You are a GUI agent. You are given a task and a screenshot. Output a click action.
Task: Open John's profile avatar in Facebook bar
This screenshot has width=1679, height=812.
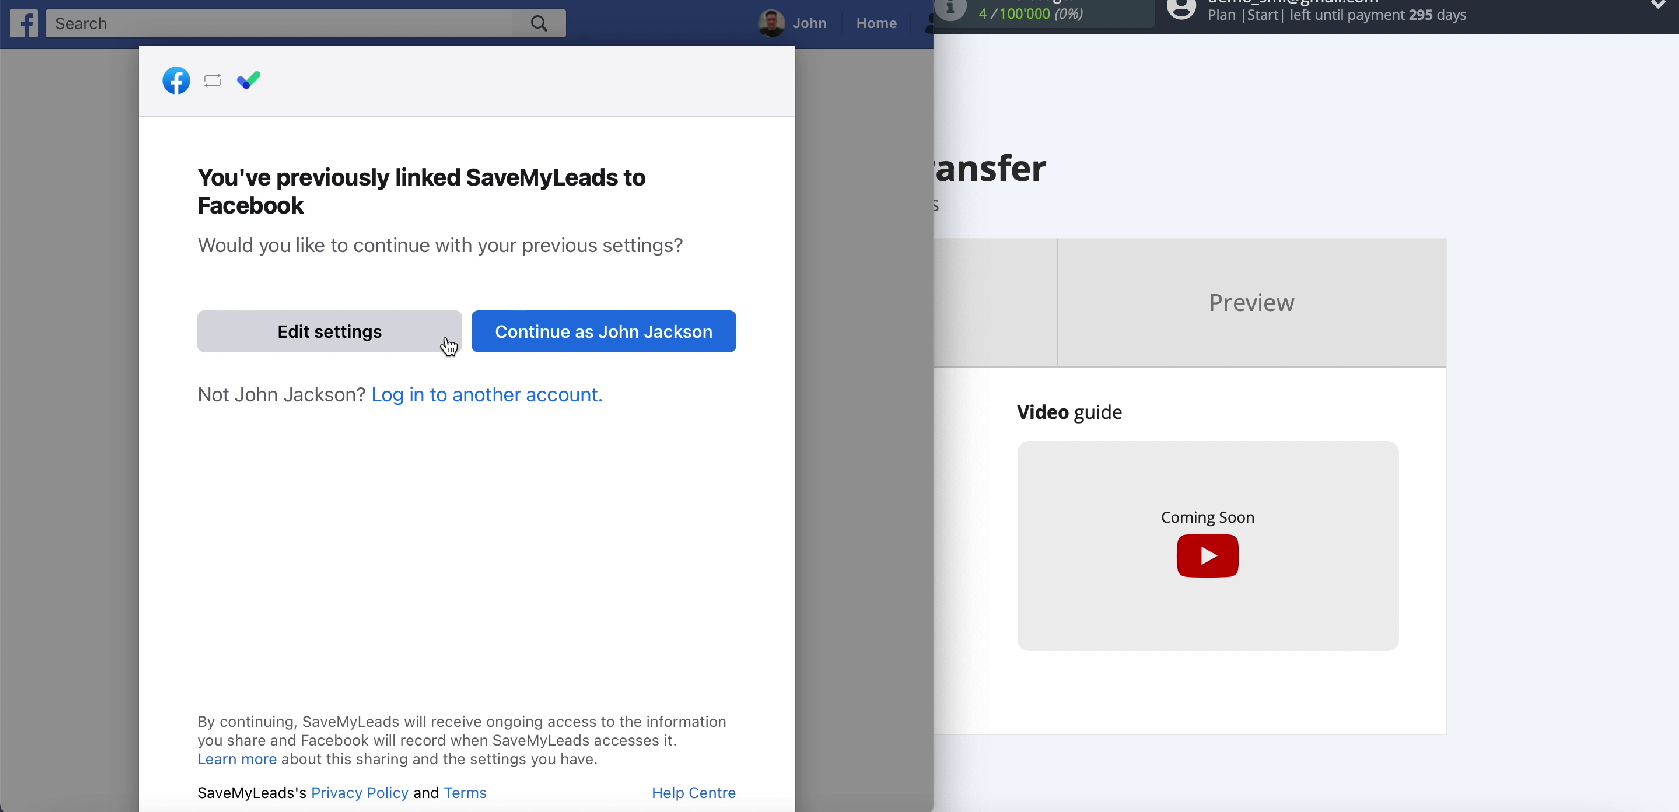pyautogui.click(x=771, y=23)
